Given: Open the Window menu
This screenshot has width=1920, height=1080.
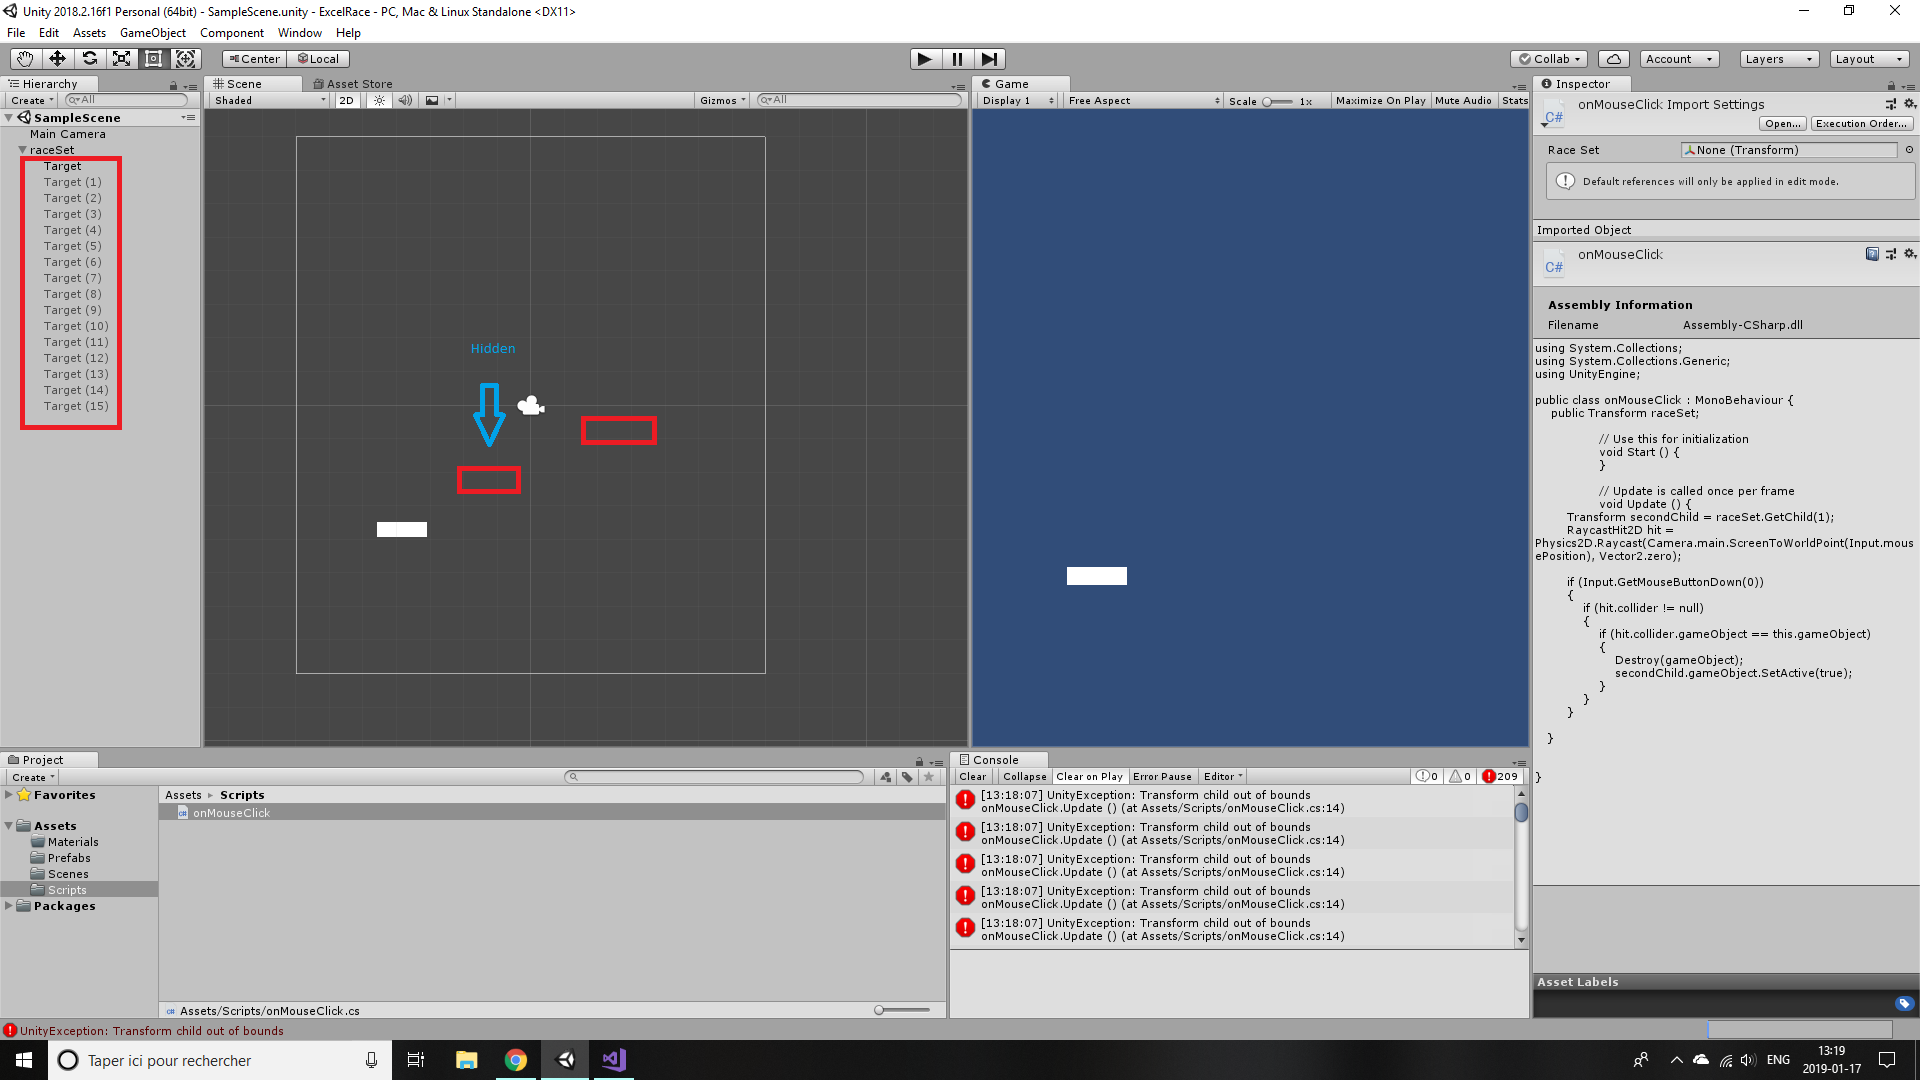Looking at the screenshot, I should click(x=300, y=33).
